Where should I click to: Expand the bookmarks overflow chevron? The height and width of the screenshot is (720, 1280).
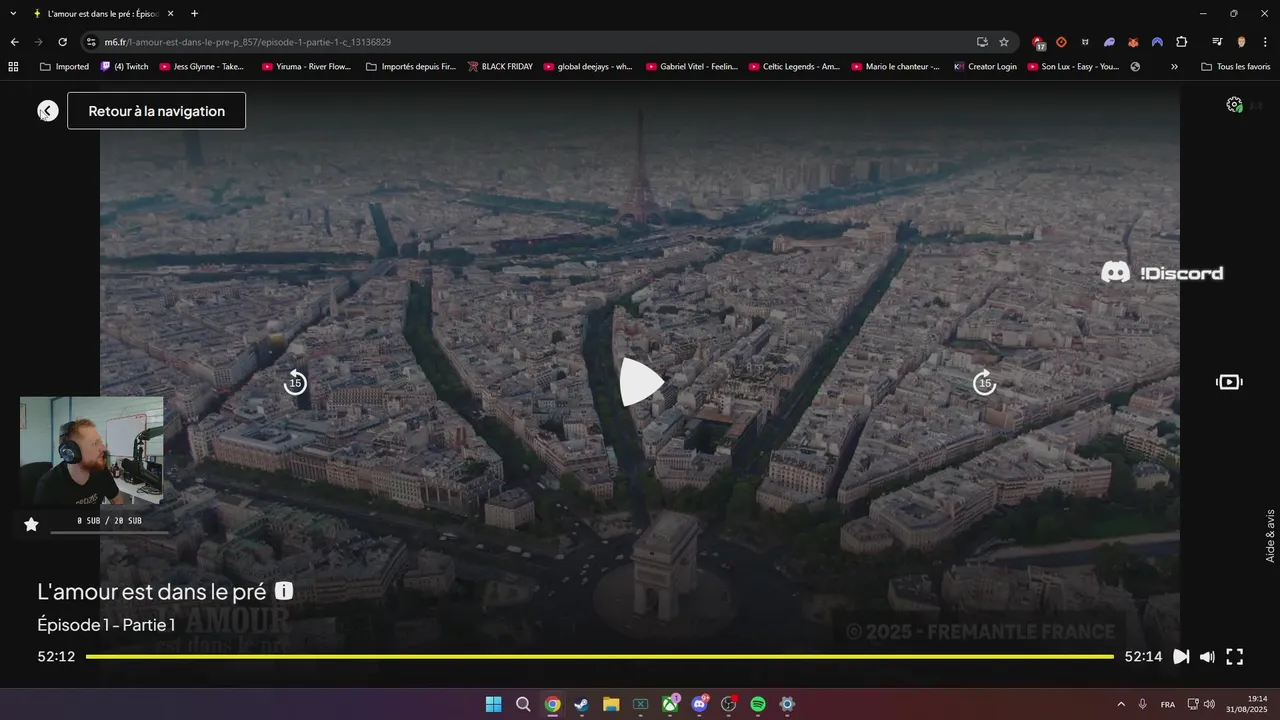[x=1174, y=67]
